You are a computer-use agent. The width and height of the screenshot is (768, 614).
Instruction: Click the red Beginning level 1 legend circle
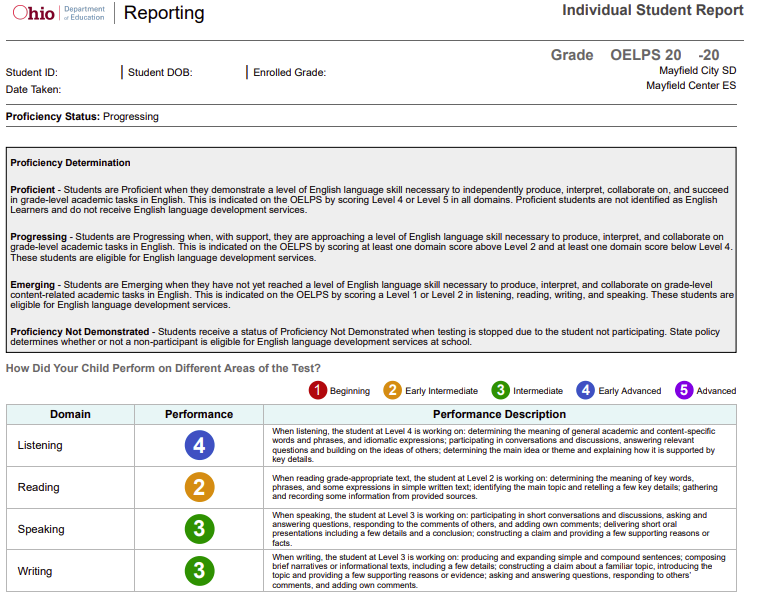tap(317, 390)
